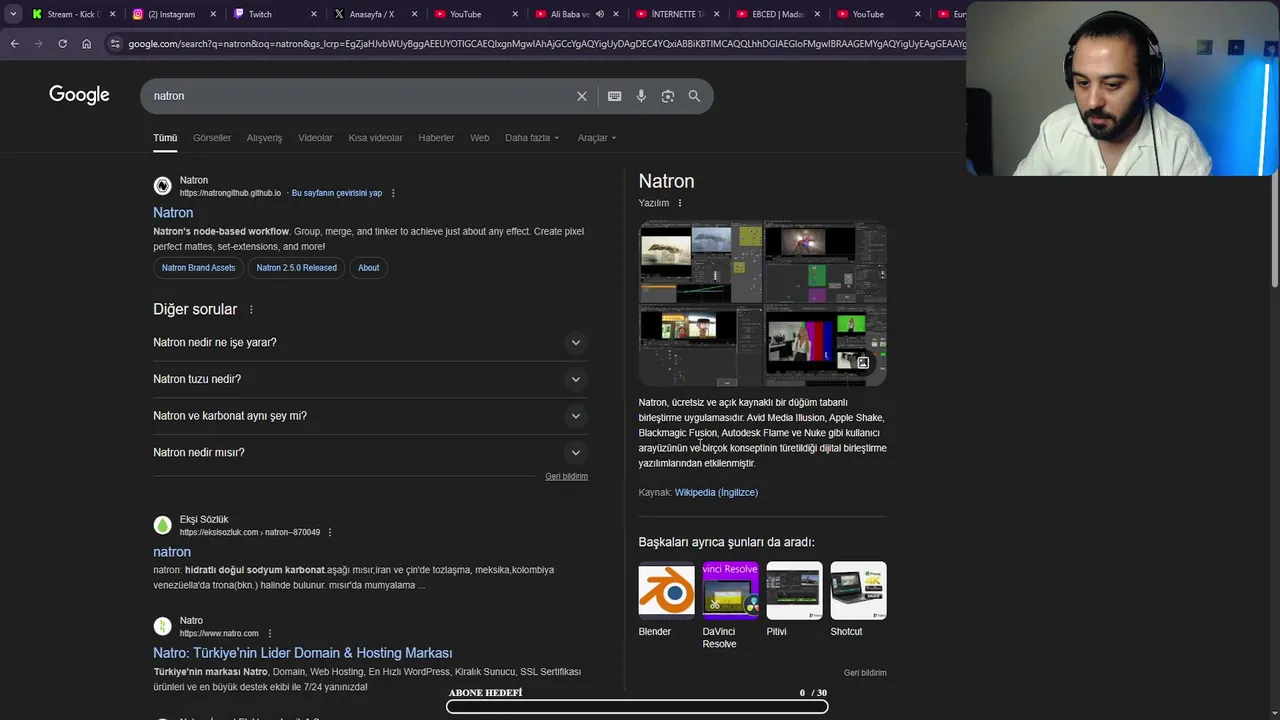The image size is (1280, 720).
Task: Open Natro Türkiye'nin Lider Domain link
Action: [302, 653]
